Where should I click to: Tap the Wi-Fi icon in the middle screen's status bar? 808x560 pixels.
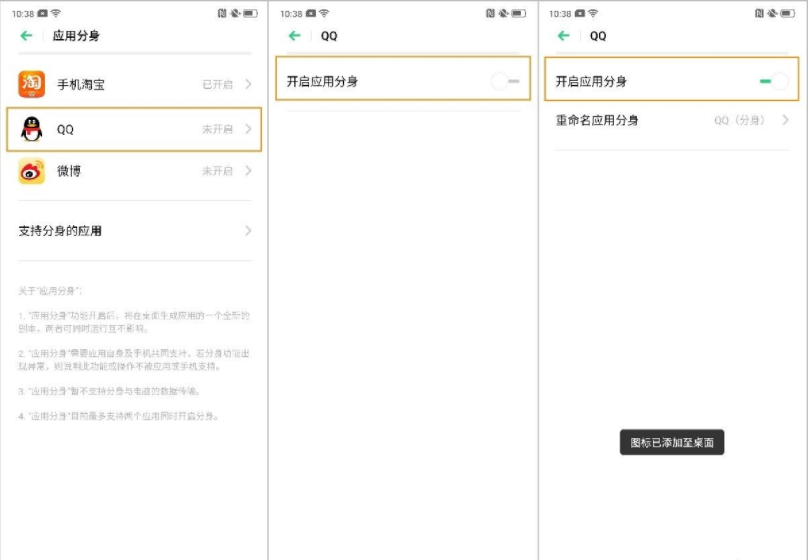tap(324, 13)
